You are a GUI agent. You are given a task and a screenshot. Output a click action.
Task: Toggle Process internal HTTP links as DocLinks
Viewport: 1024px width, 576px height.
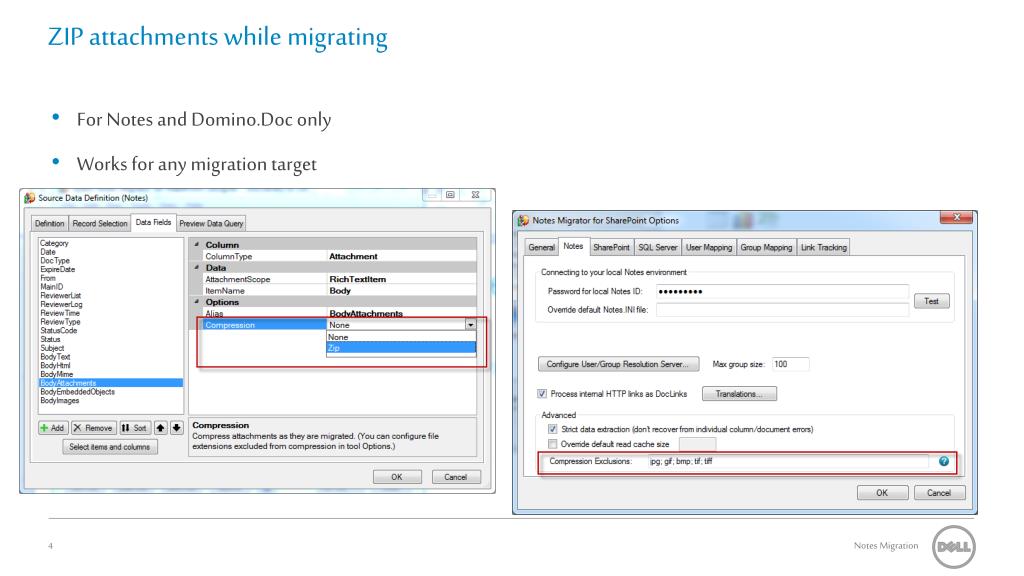541,394
